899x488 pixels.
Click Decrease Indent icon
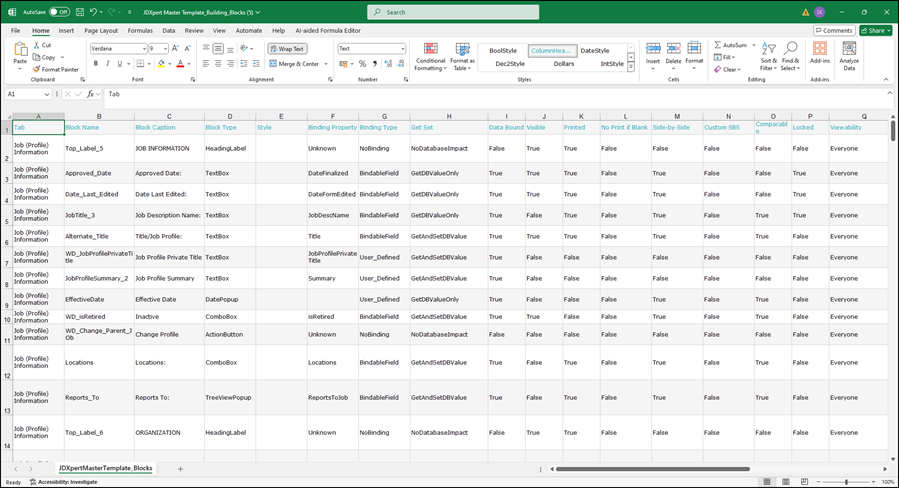pos(244,64)
